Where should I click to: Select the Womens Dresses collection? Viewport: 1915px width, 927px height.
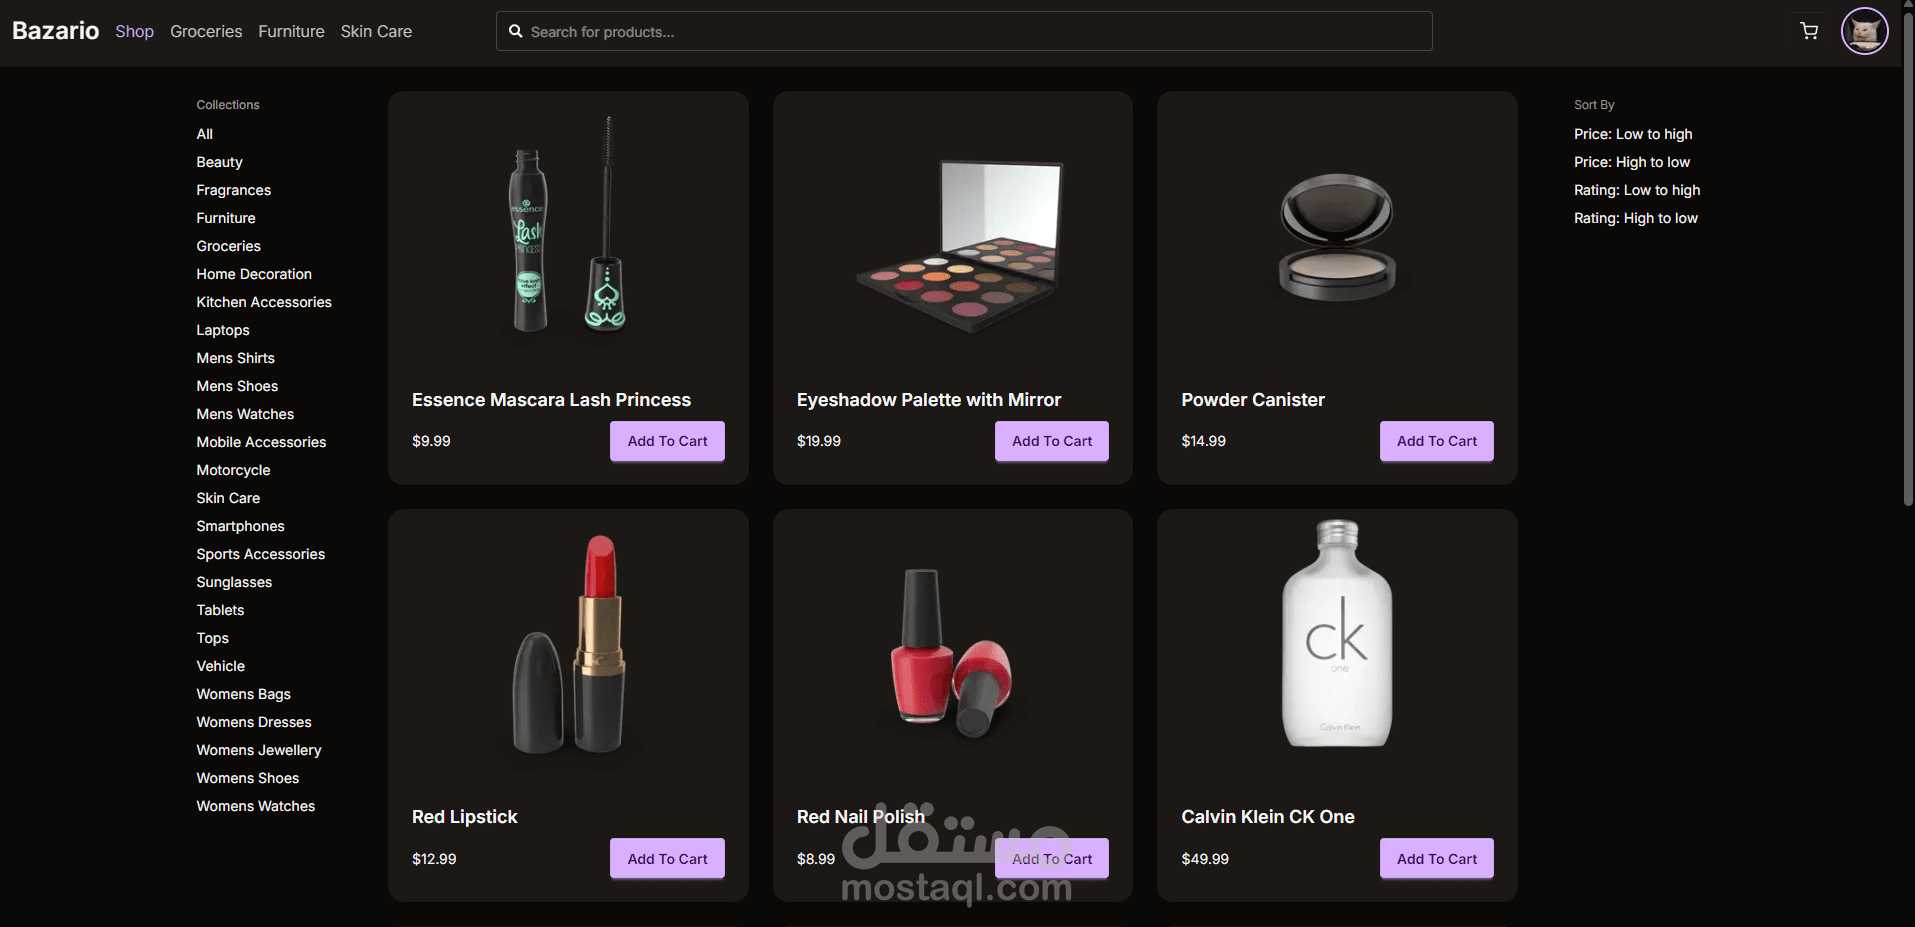click(254, 722)
